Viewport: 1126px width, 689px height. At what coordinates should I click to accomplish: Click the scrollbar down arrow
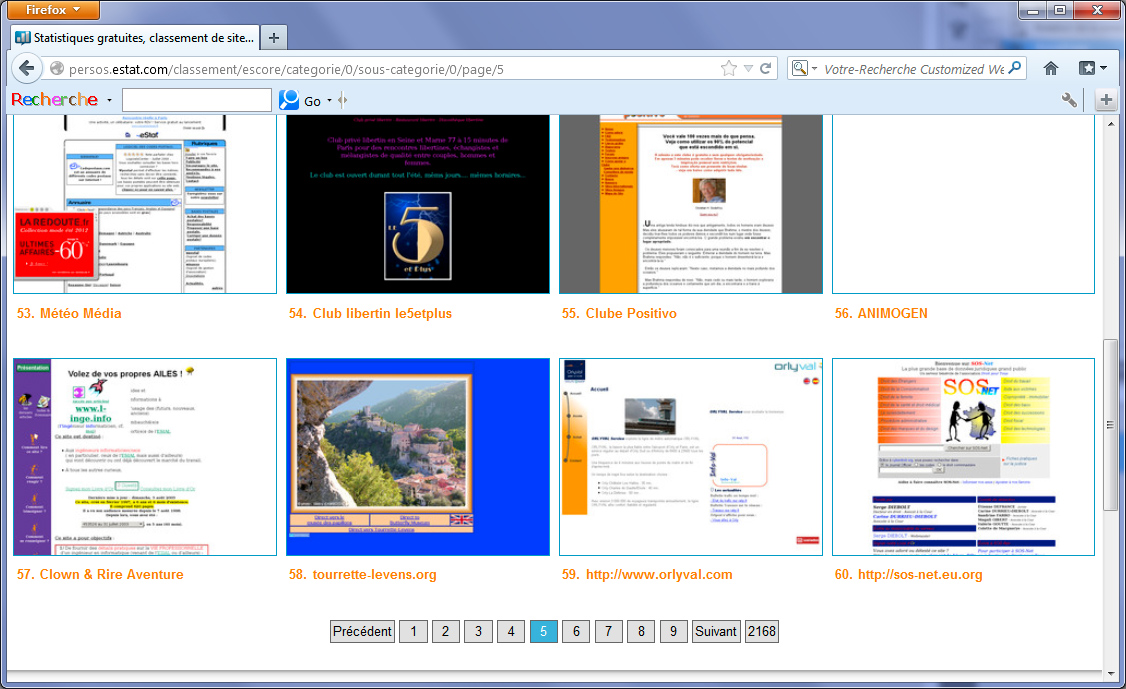tap(1111, 673)
